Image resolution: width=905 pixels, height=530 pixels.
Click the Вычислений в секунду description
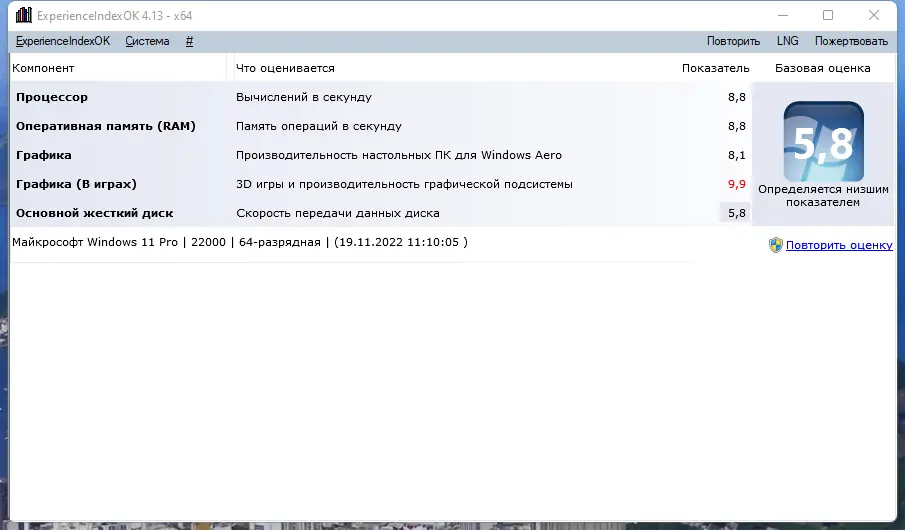coord(304,97)
